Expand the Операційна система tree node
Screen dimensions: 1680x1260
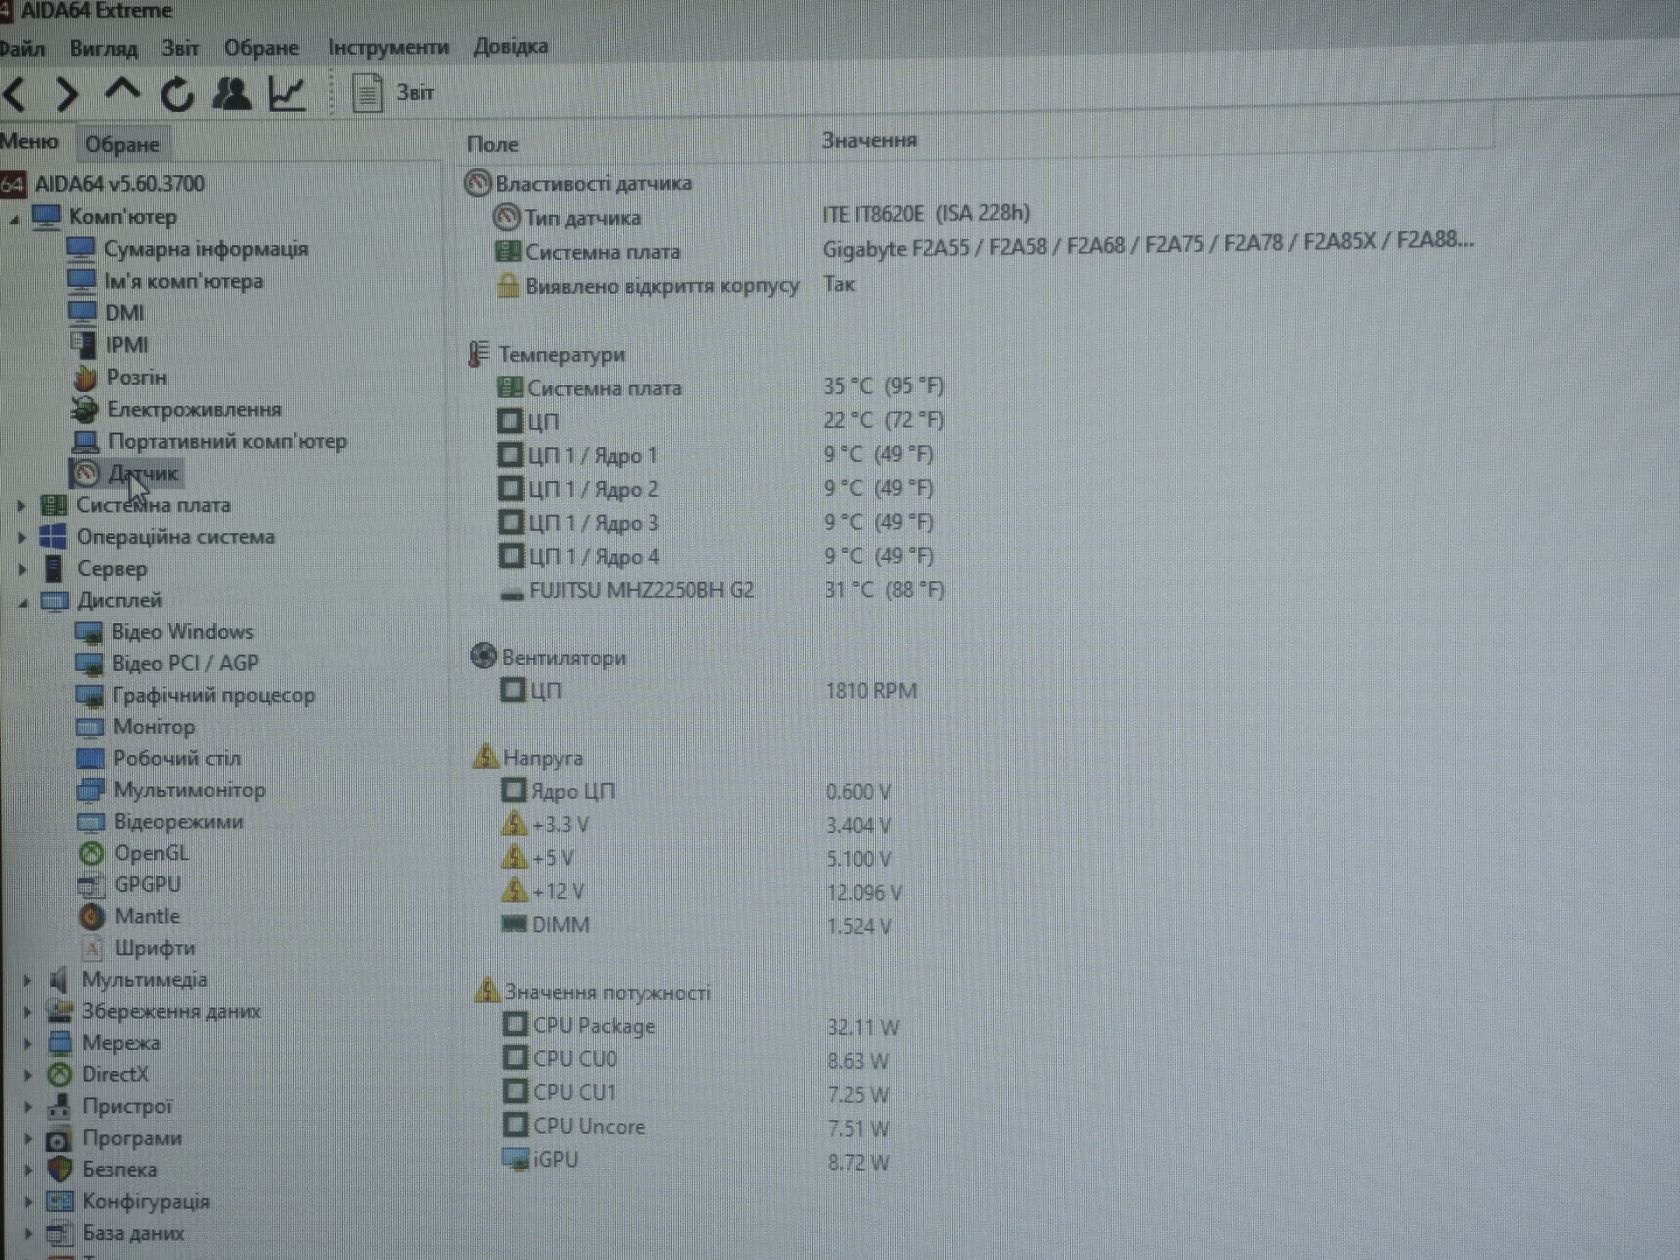click(21, 538)
